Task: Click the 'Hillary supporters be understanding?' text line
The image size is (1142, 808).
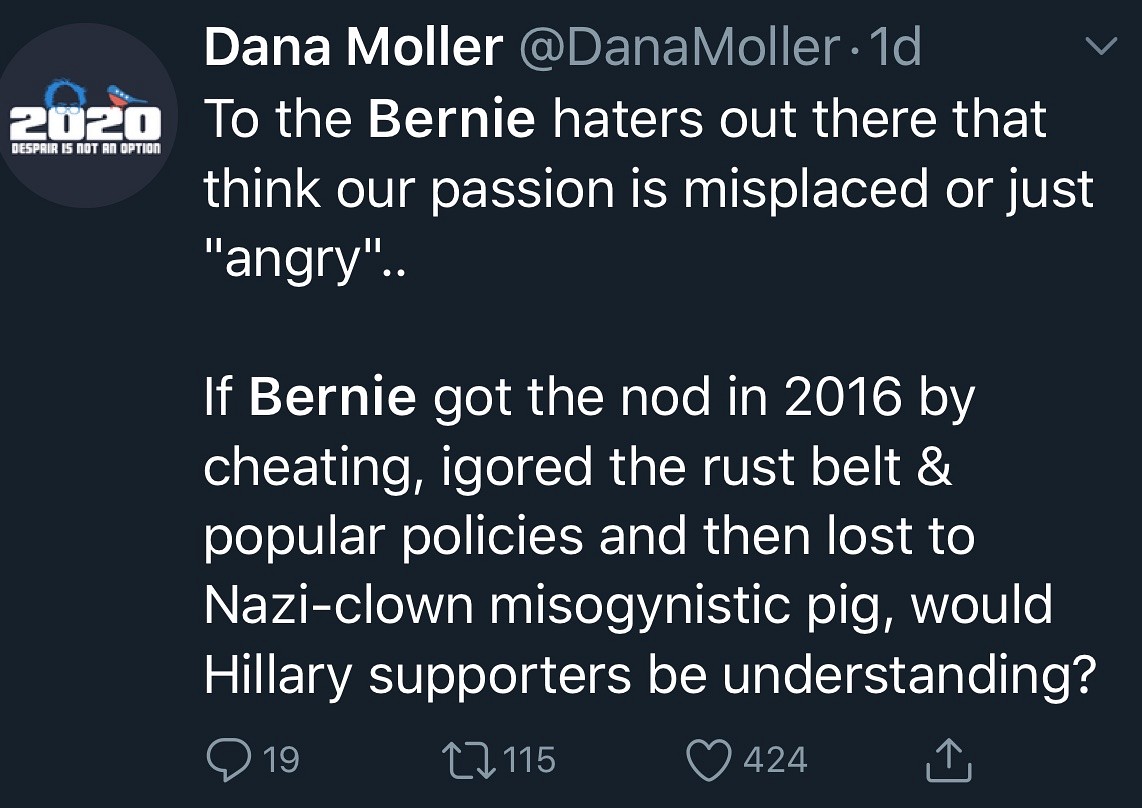Action: 645,675
